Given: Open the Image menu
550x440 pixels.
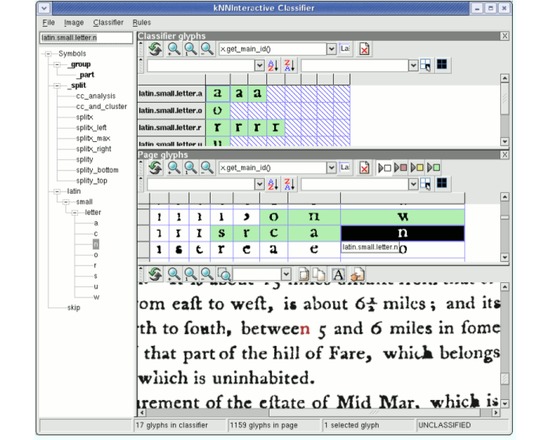Looking at the screenshot, I should tap(74, 22).
